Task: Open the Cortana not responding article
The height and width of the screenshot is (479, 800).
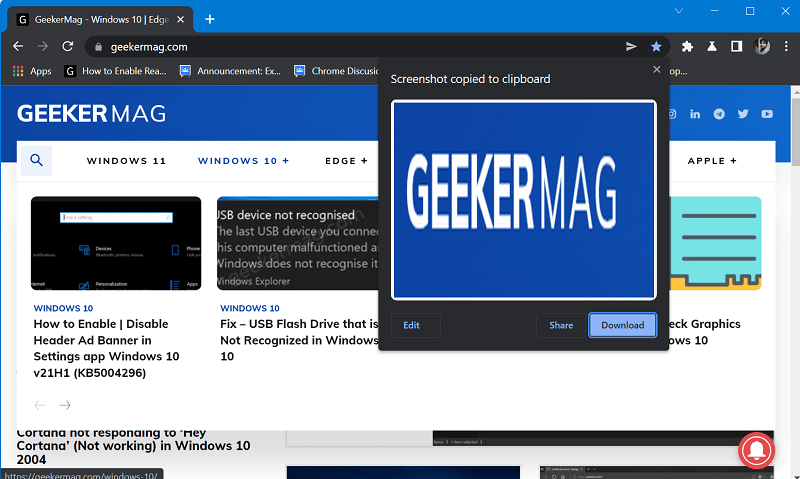Action: [133, 446]
